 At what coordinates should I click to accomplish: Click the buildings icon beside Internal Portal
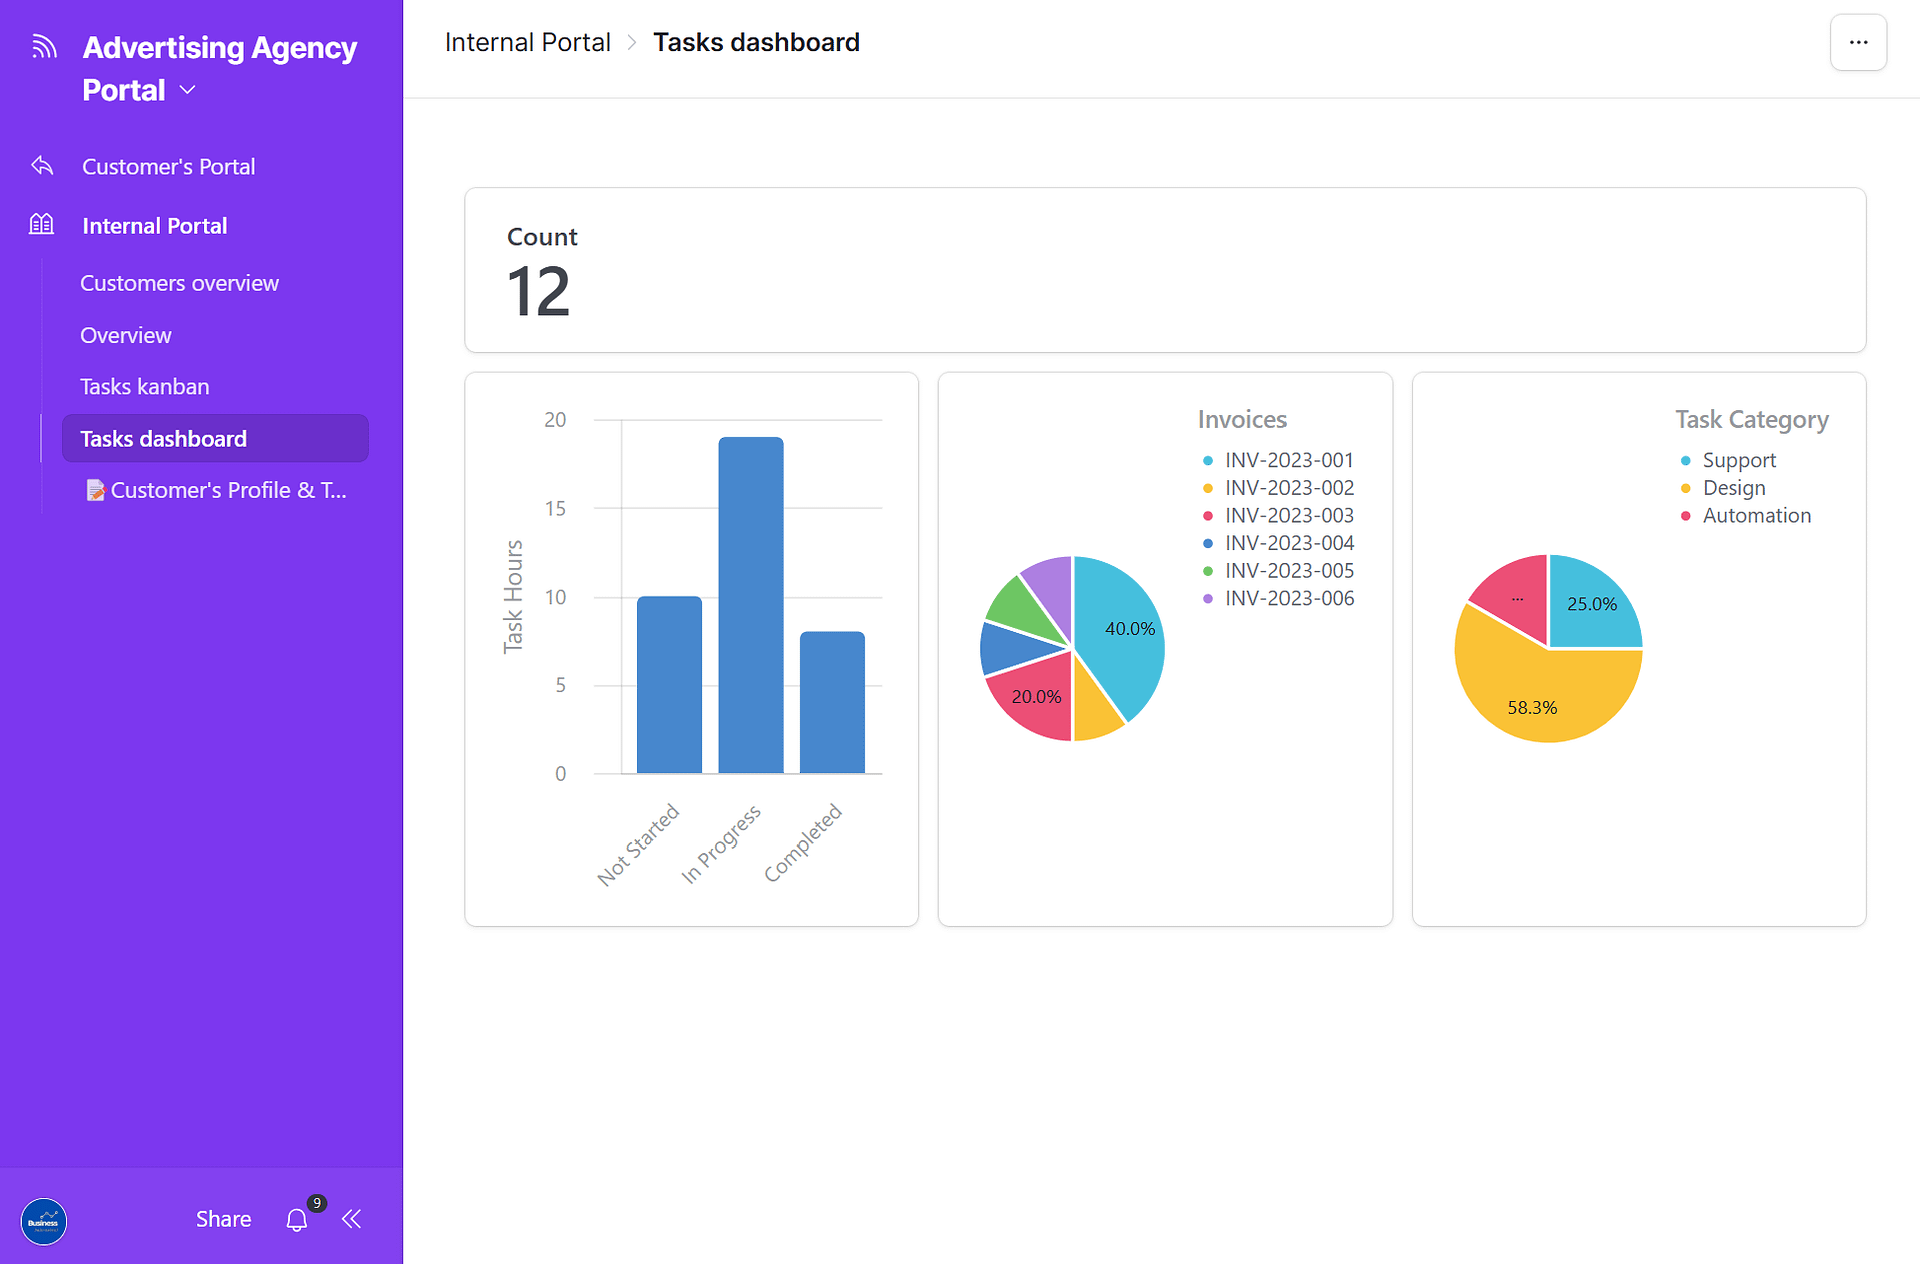[x=41, y=224]
